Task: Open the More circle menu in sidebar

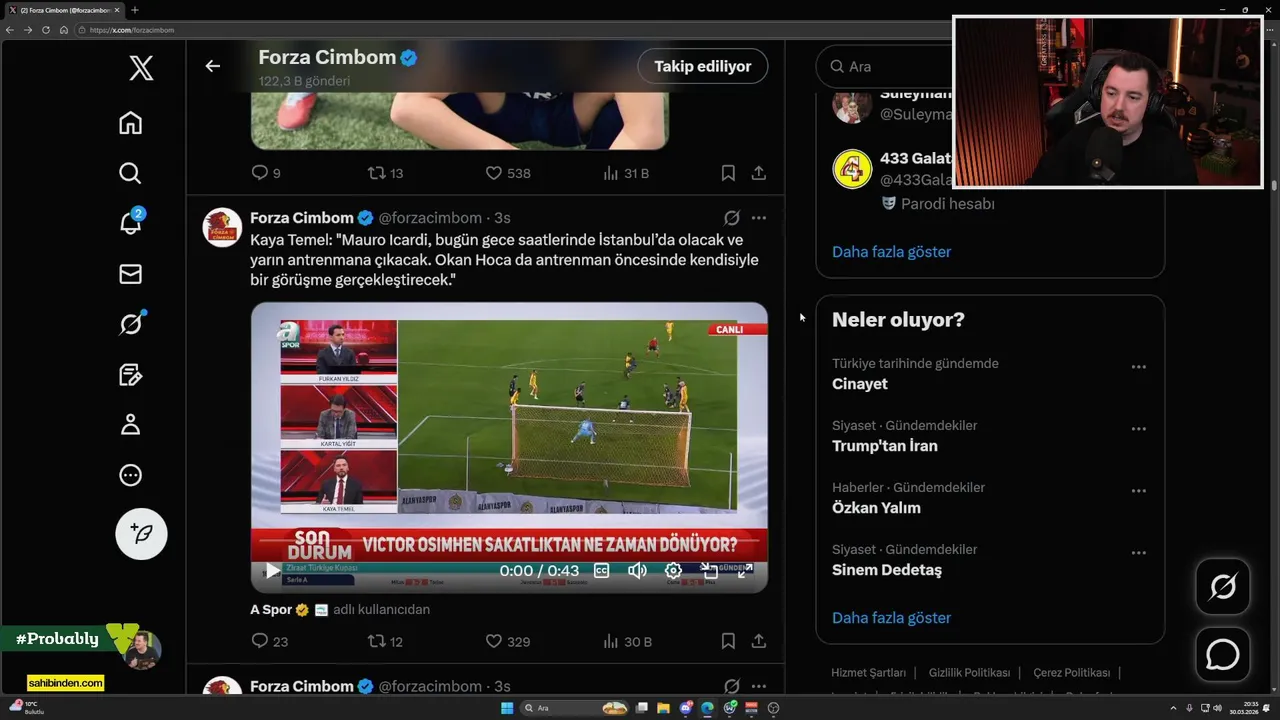Action: (x=130, y=475)
